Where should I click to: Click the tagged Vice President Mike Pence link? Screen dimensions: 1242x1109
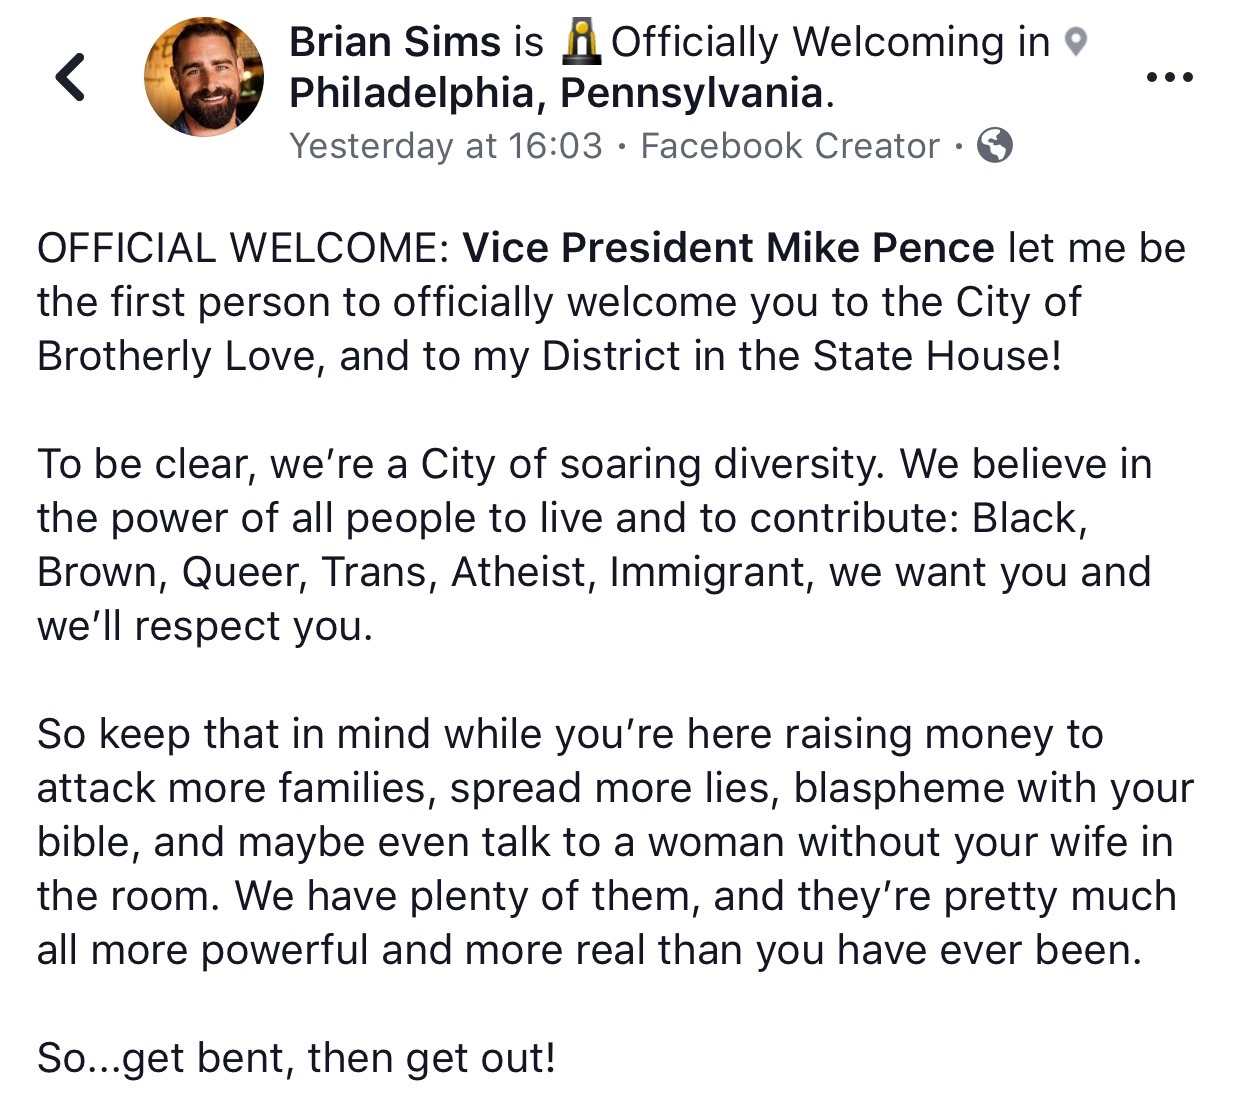(x=728, y=248)
